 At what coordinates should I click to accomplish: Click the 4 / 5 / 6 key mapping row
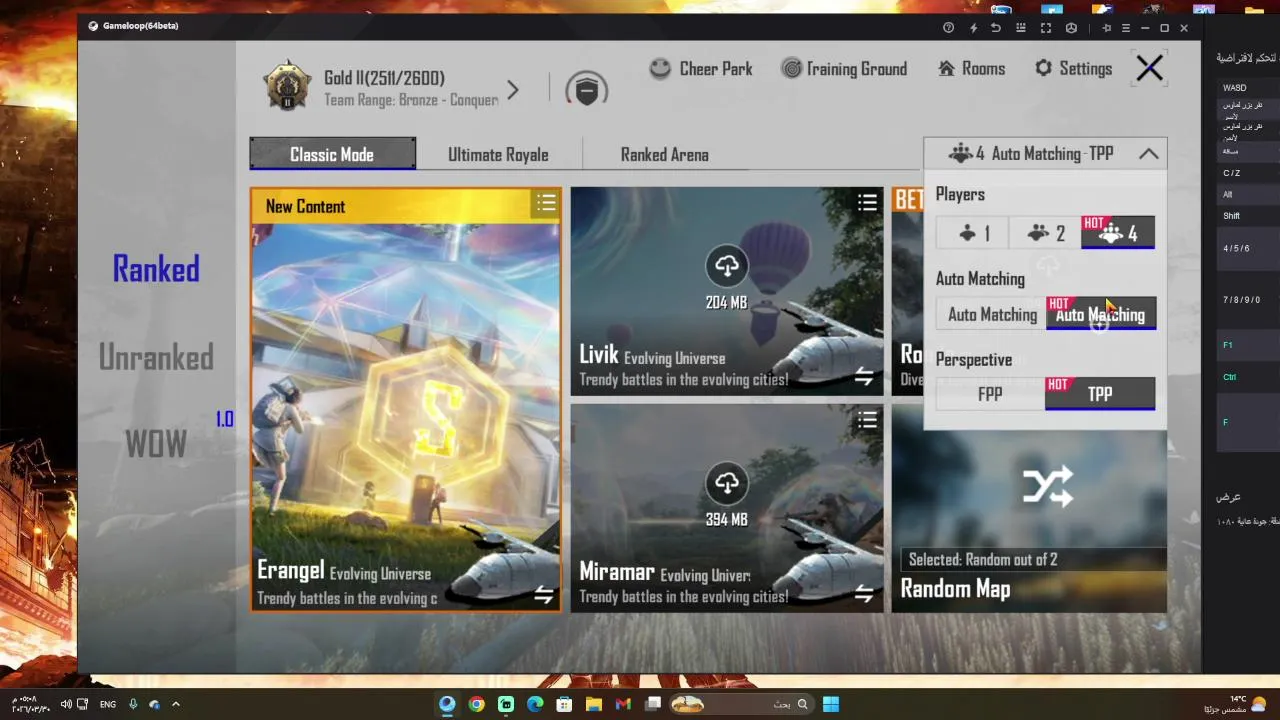click(1248, 248)
